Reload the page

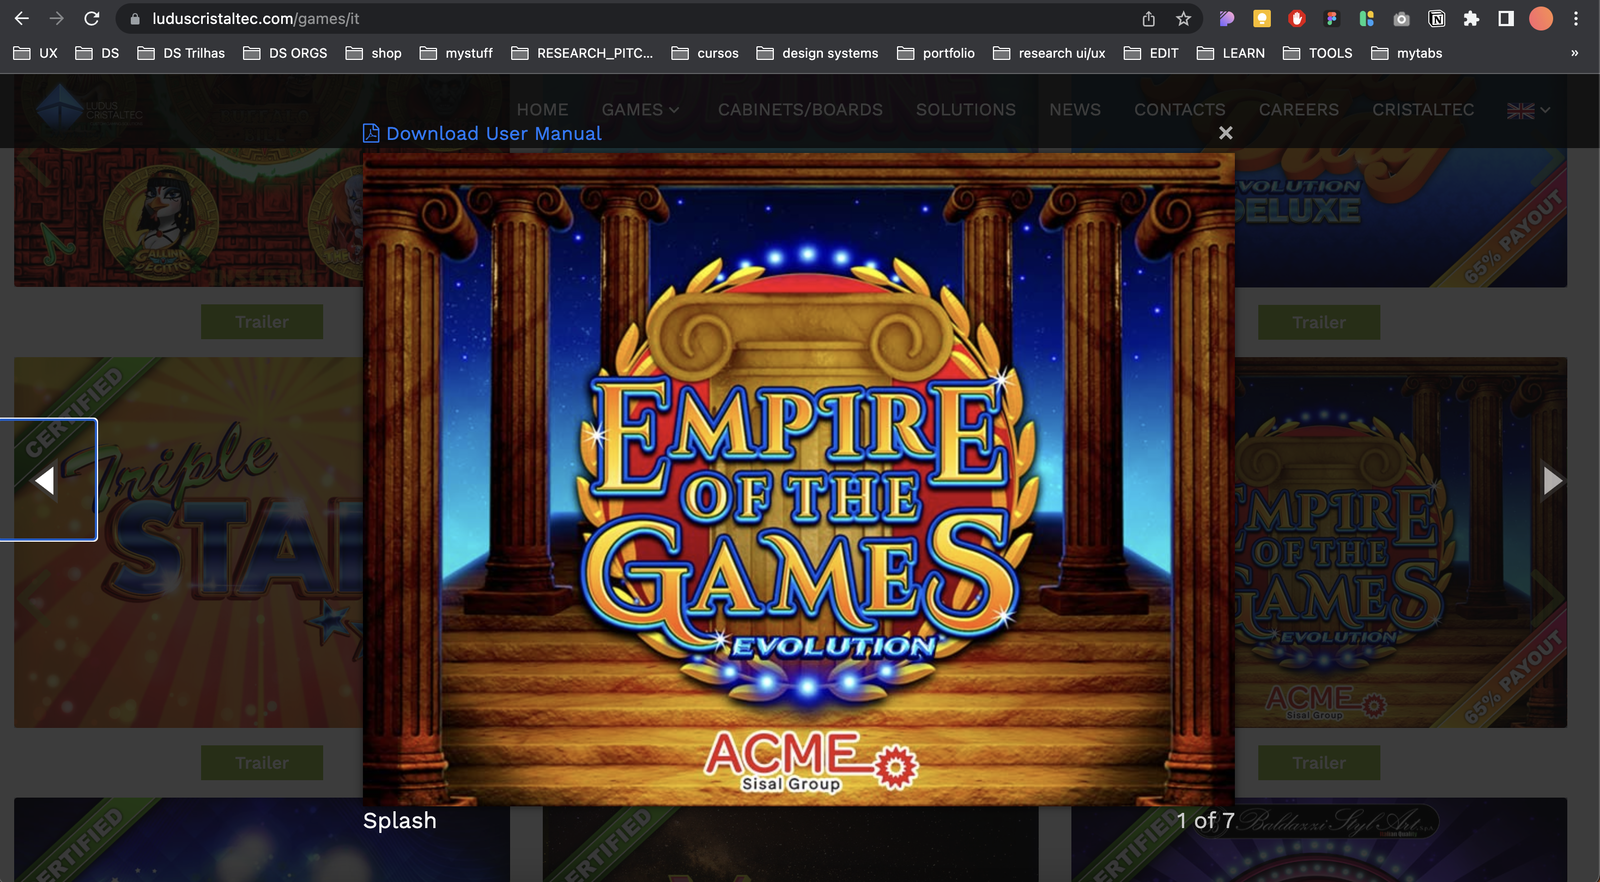91,18
